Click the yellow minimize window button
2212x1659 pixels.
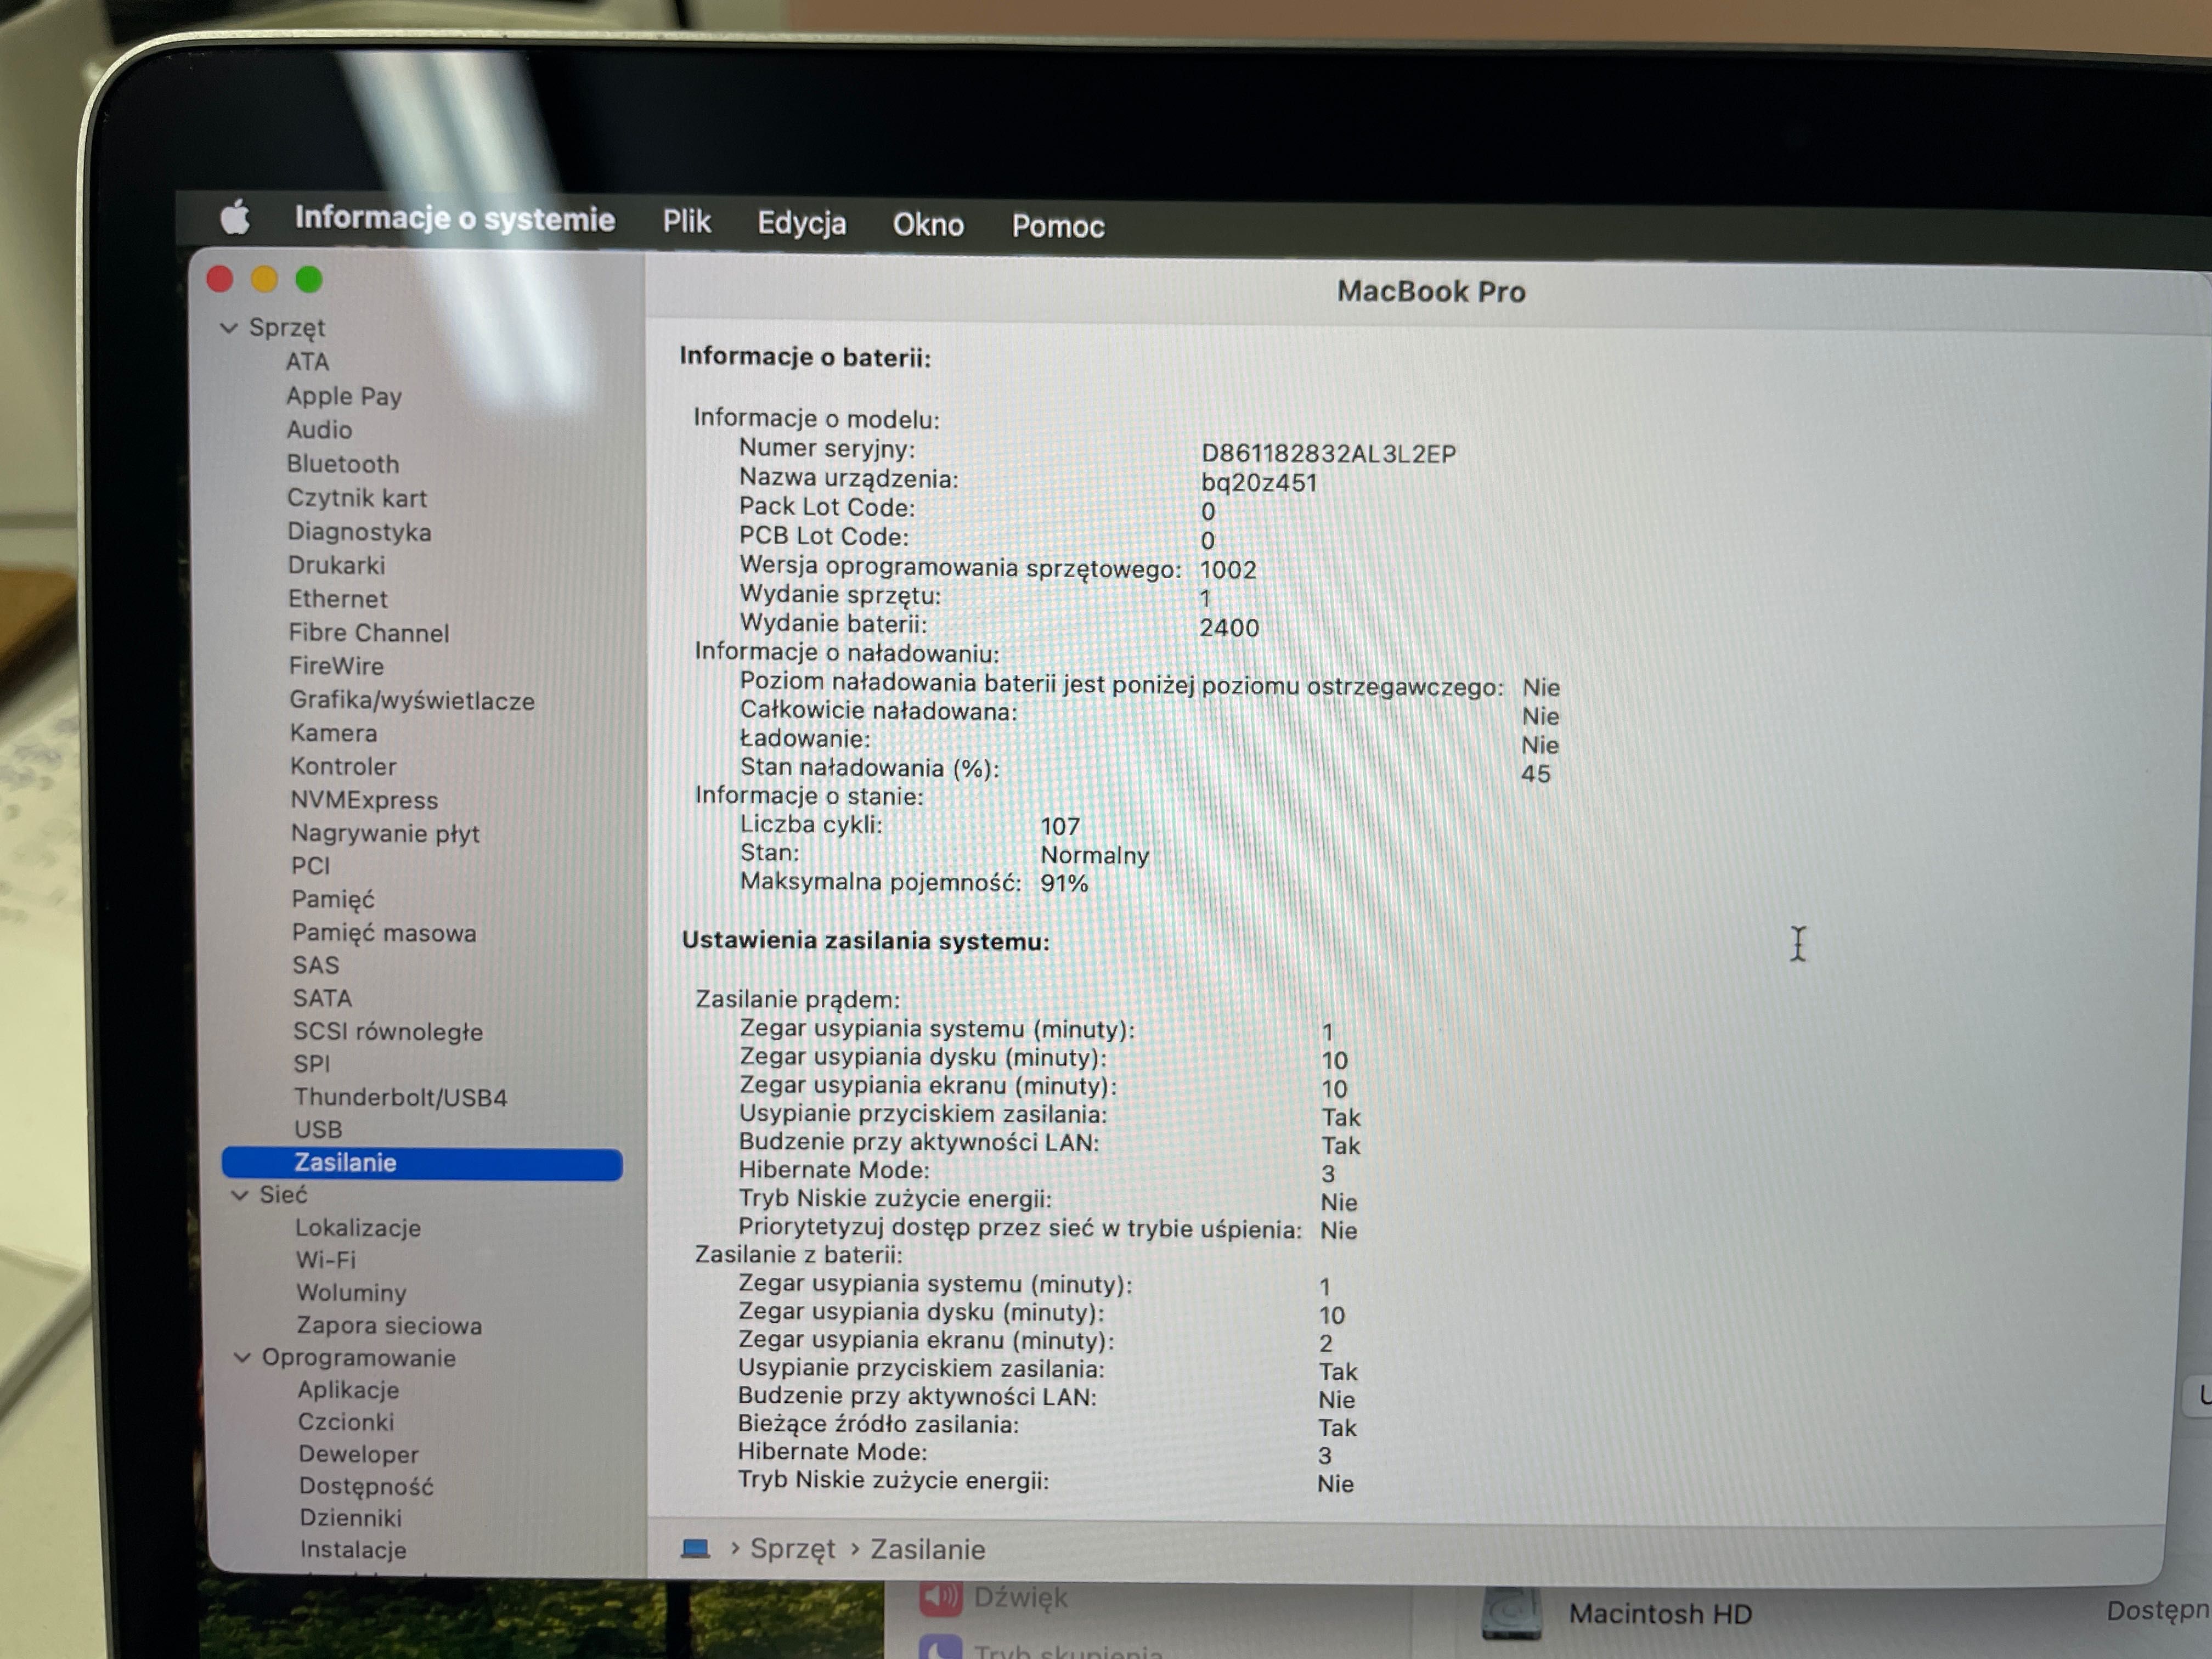[264, 279]
